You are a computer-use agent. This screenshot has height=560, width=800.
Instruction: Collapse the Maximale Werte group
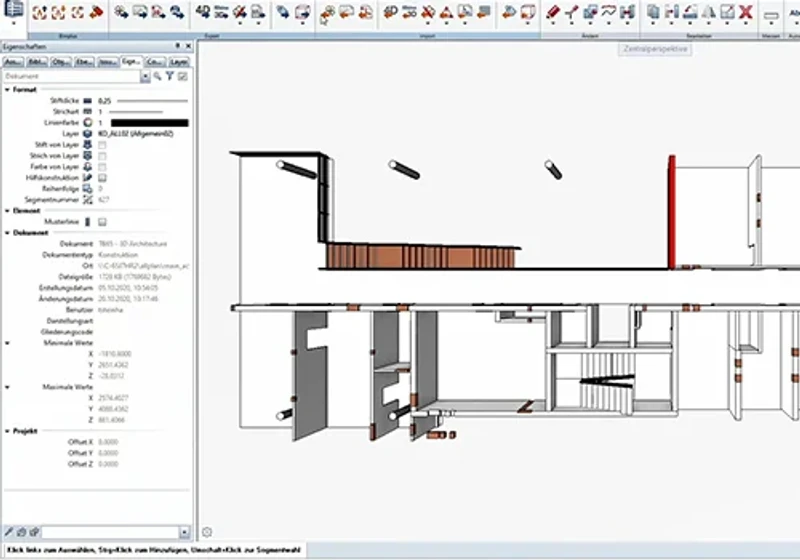[x=7, y=387]
